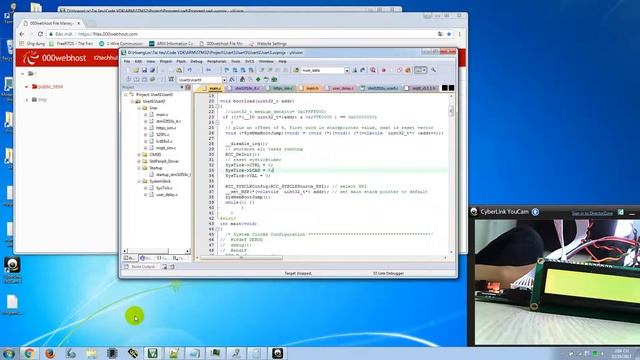Collapse the User group in project tree
The height and width of the screenshot is (360, 640).
click(x=139, y=108)
